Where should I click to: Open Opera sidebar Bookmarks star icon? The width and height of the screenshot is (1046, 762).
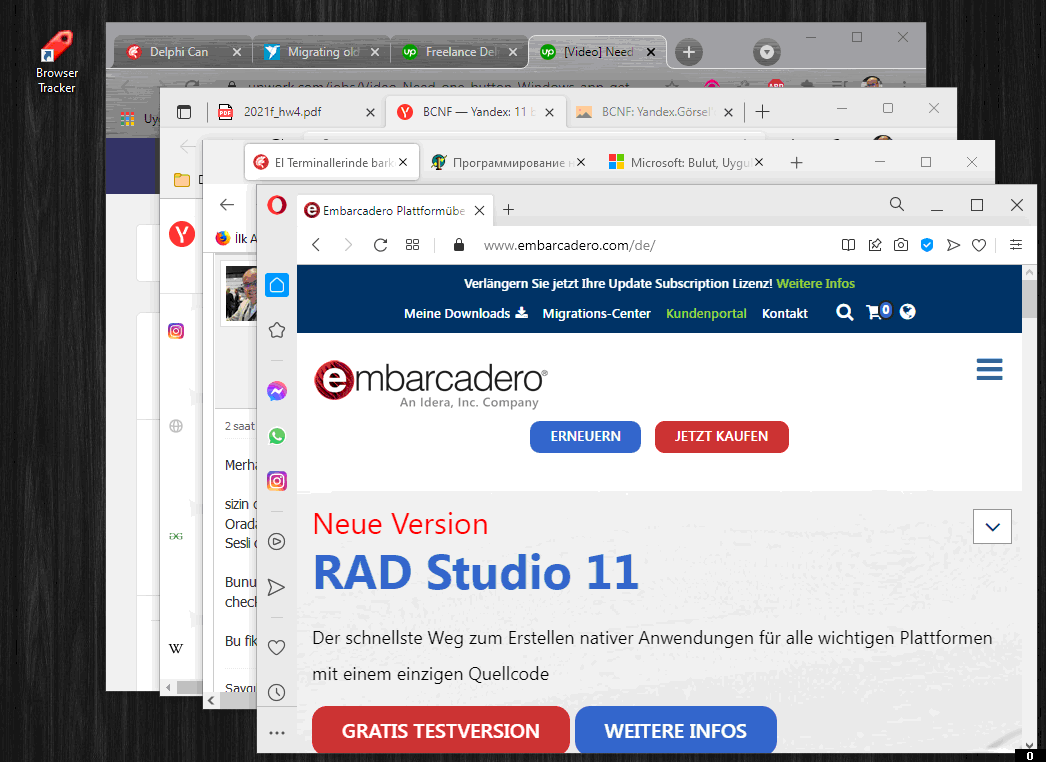[277, 330]
